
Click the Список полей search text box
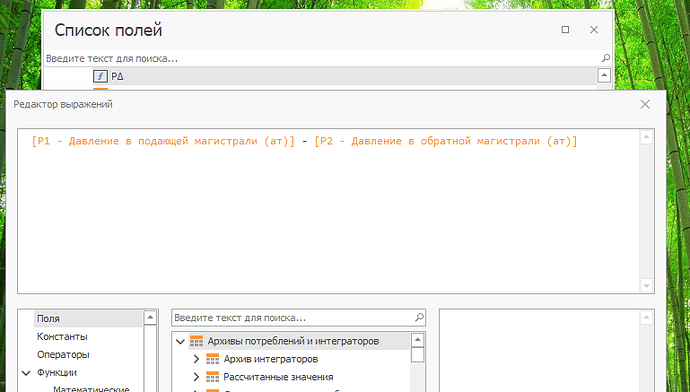point(322,58)
